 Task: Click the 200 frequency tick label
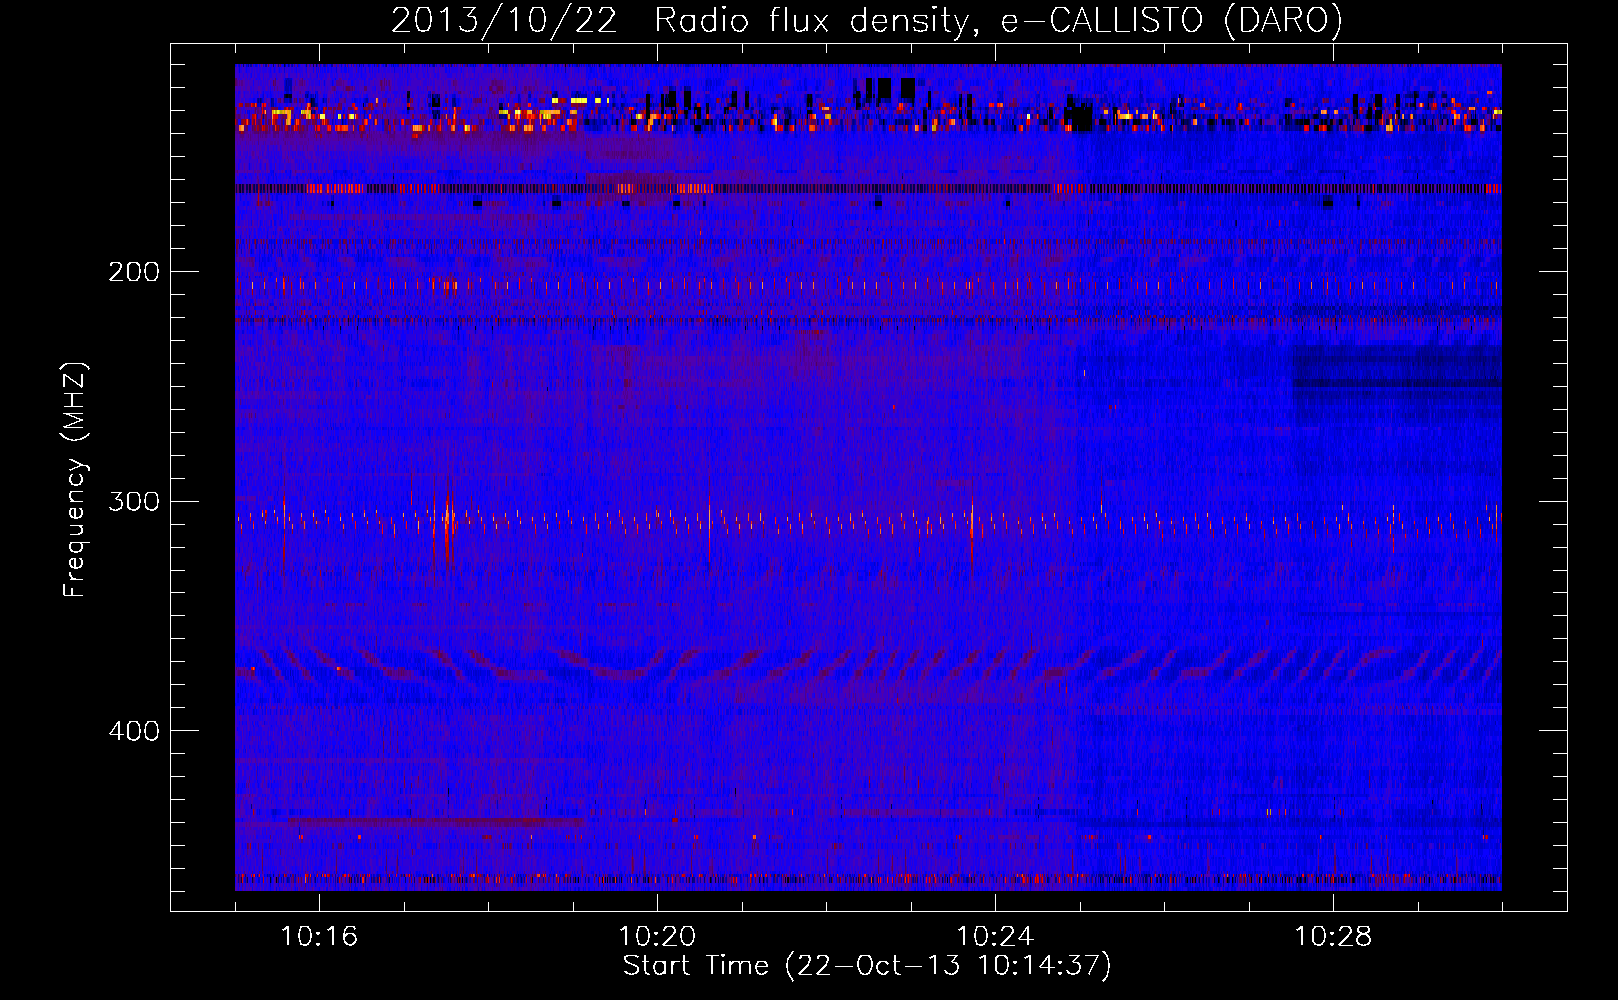(x=134, y=272)
